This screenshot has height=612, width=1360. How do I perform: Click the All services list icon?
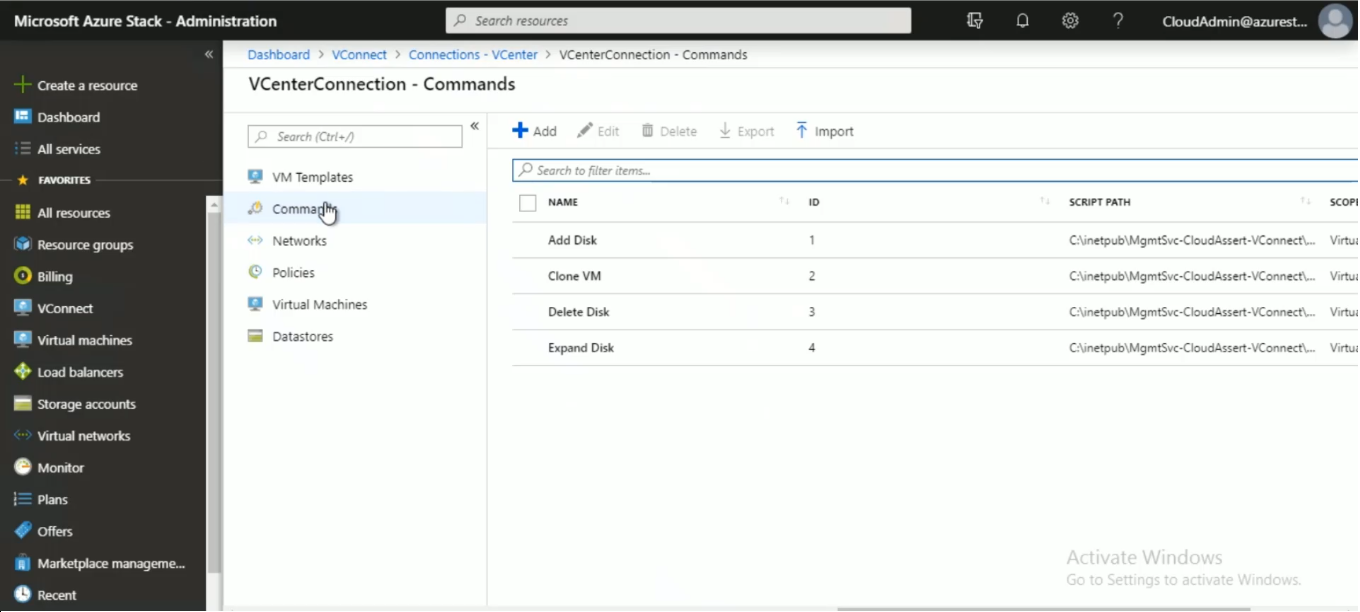pyautogui.click(x=22, y=149)
